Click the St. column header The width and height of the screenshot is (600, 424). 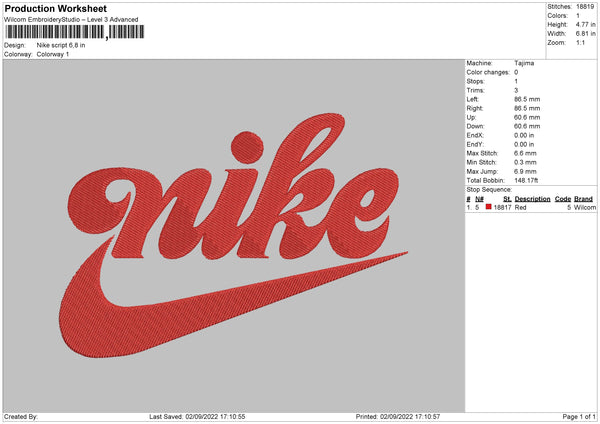click(x=507, y=199)
